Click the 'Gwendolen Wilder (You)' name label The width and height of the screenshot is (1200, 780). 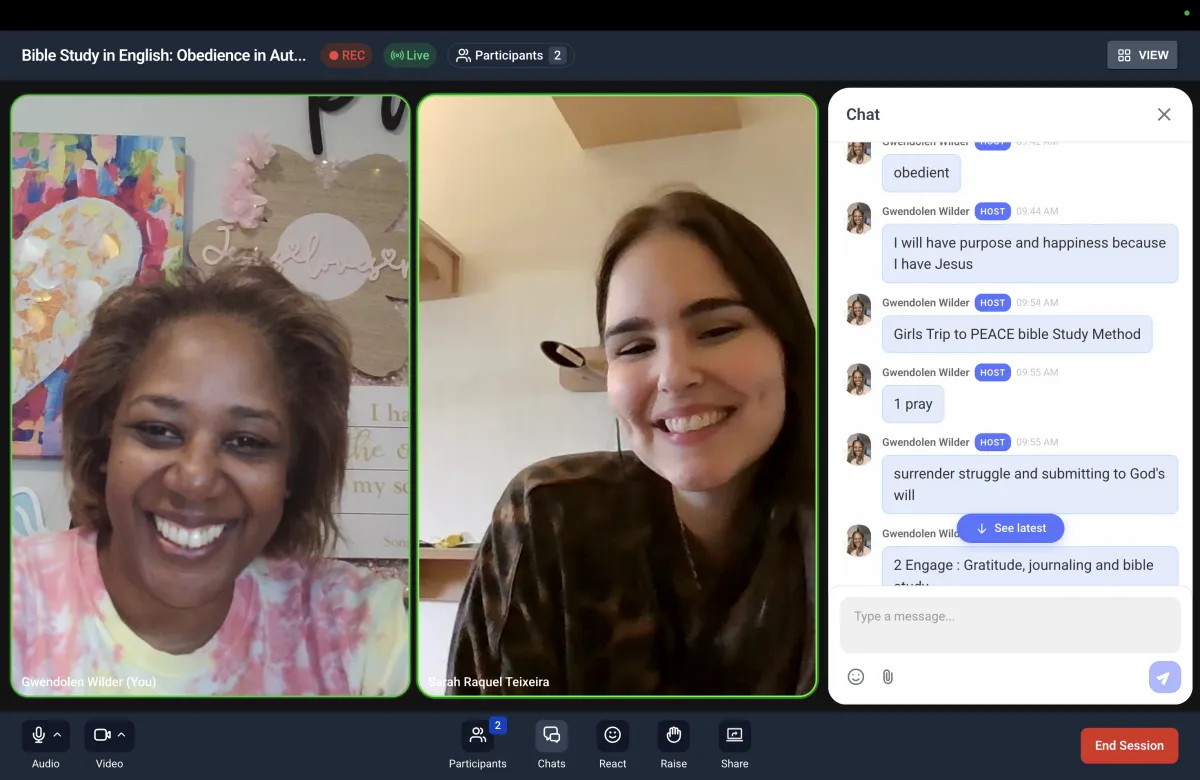[89, 682]
